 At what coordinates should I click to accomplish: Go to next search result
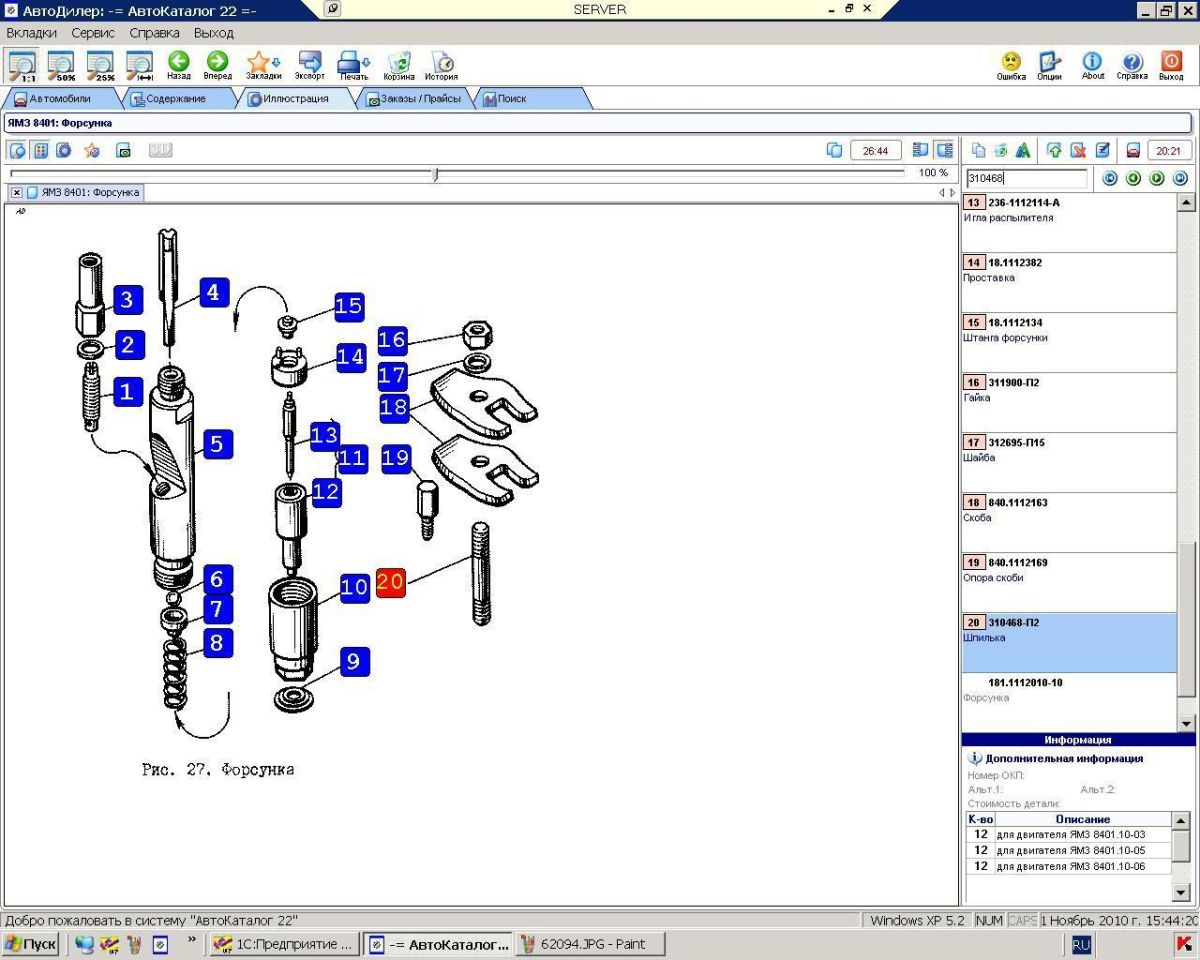[x=1157, y=178]
